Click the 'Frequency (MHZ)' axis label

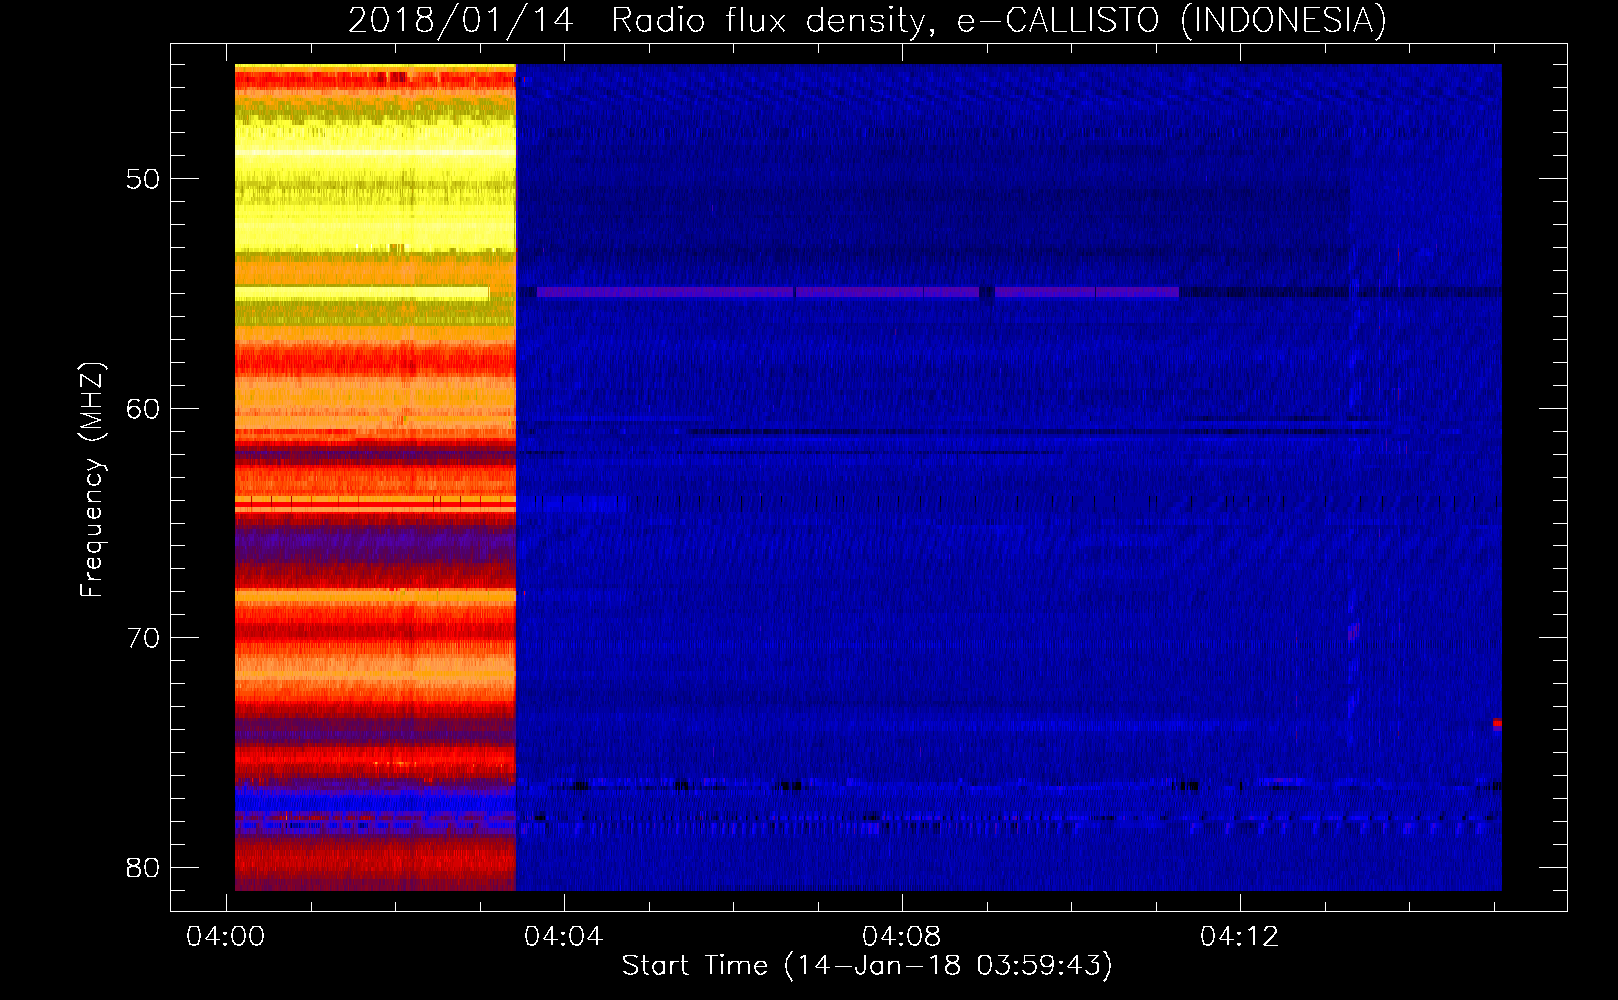tap(92, 480)
